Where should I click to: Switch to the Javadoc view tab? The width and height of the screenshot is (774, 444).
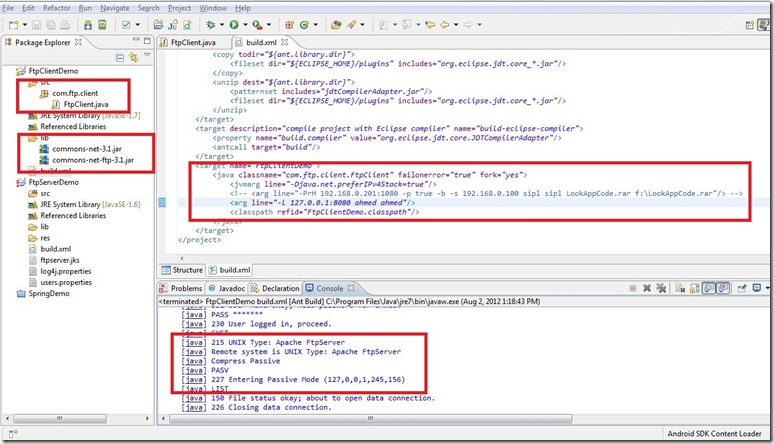[227, 288]
